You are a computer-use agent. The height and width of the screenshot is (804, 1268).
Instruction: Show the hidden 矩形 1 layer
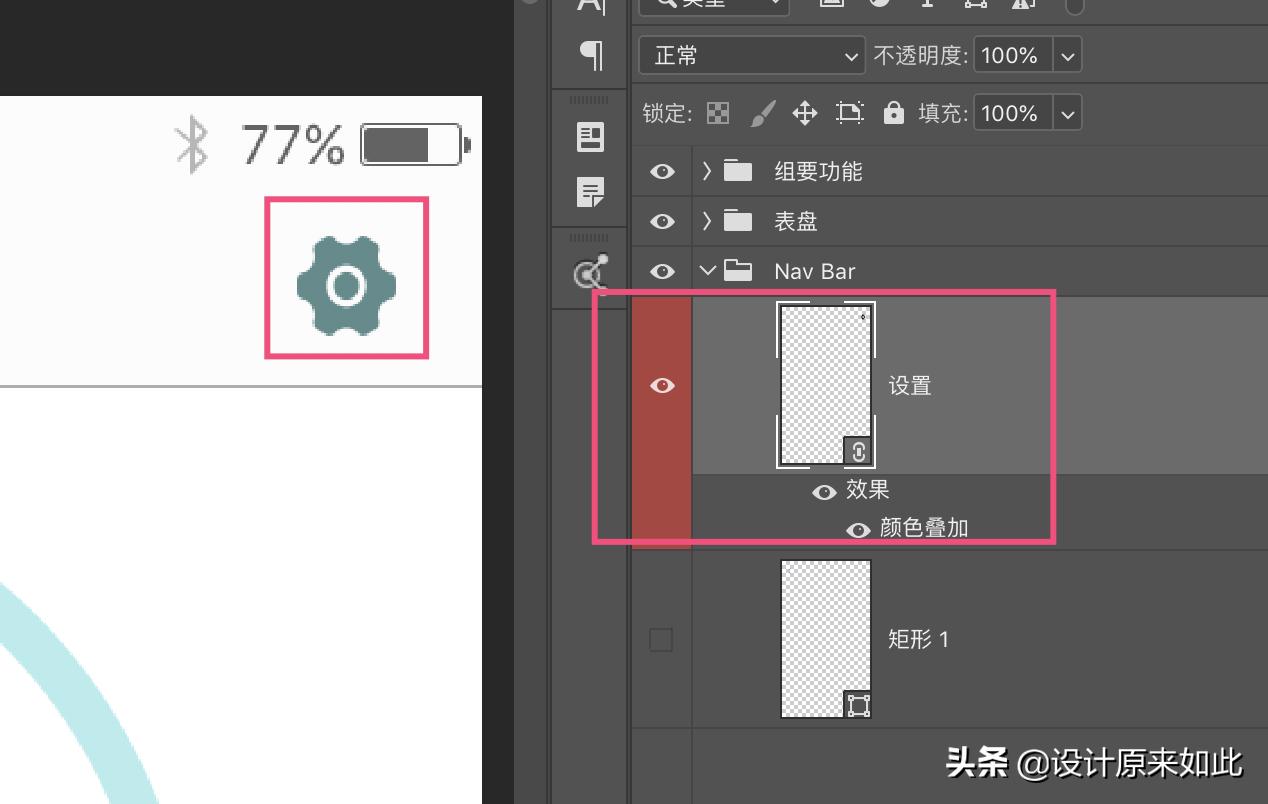pyautogui.click(x=661, y=639)
